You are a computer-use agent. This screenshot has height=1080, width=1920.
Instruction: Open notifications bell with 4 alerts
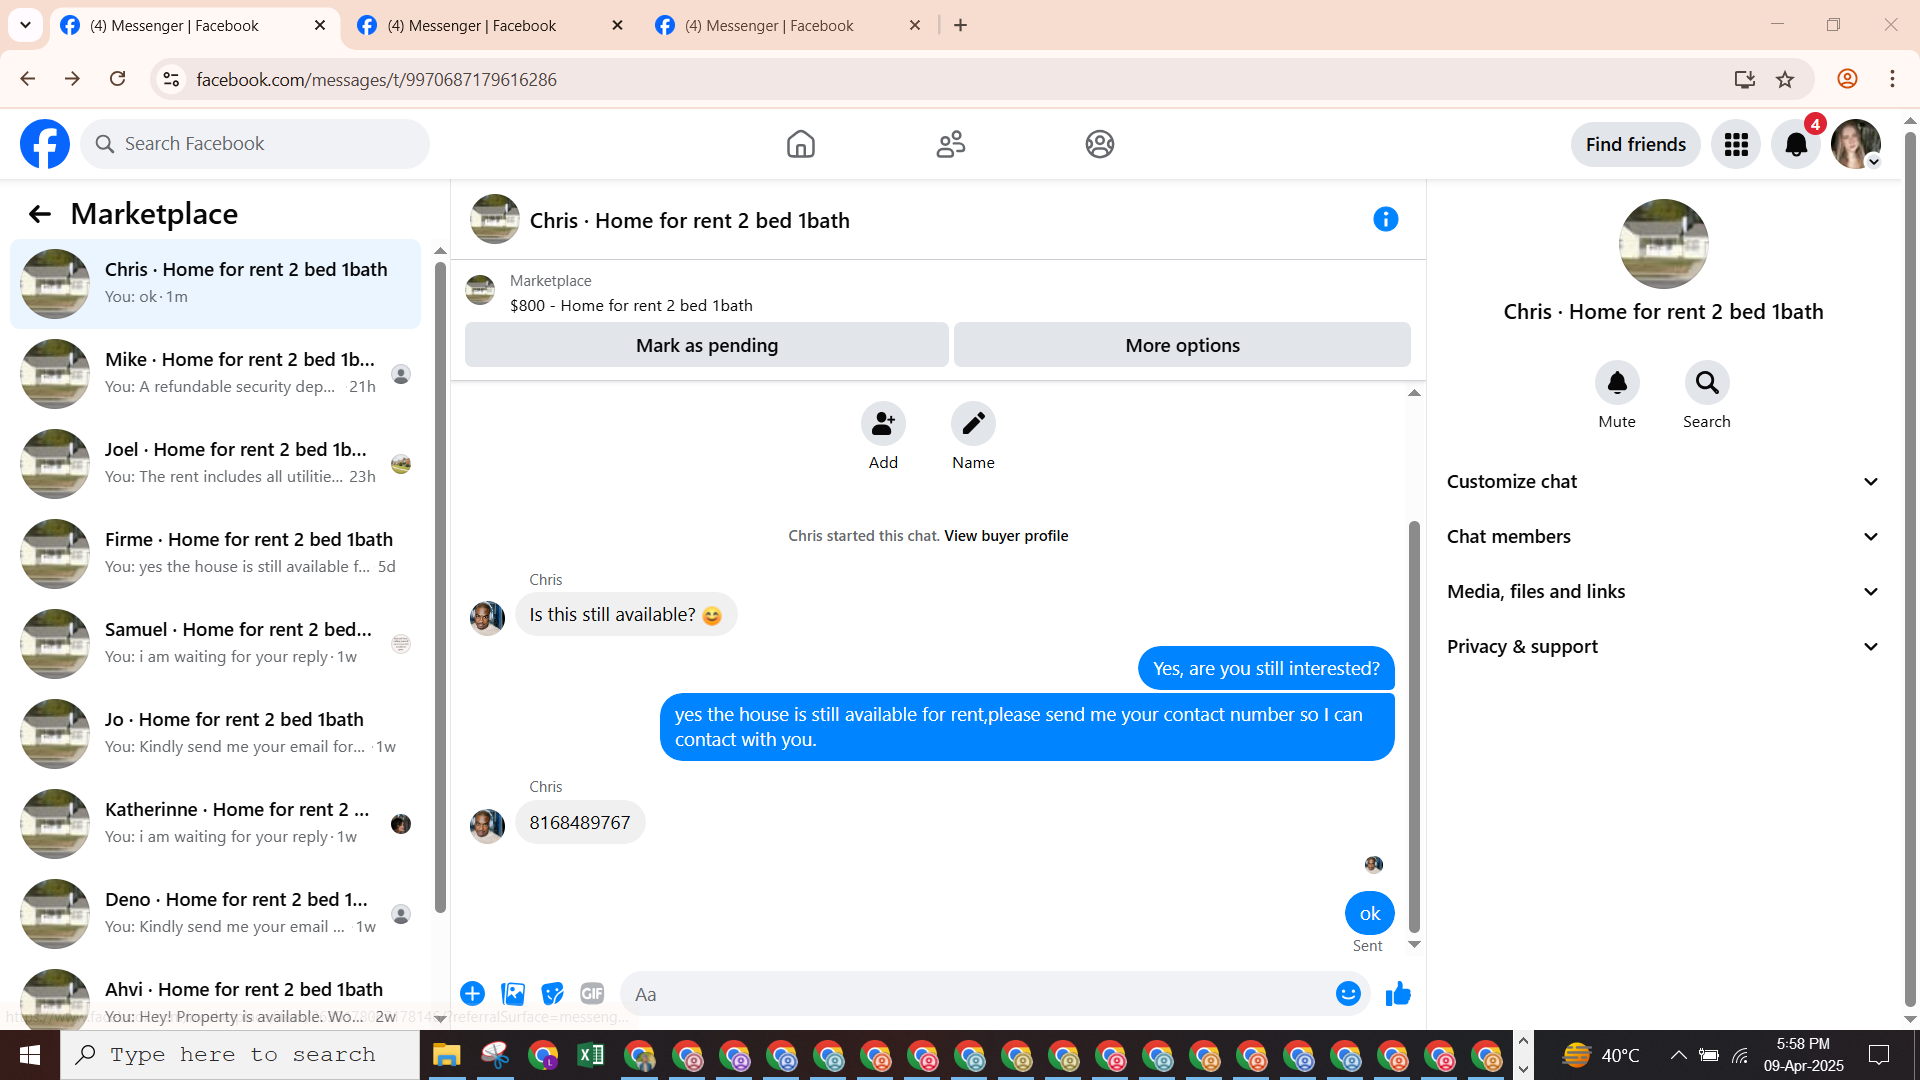tap(1796, 145)
